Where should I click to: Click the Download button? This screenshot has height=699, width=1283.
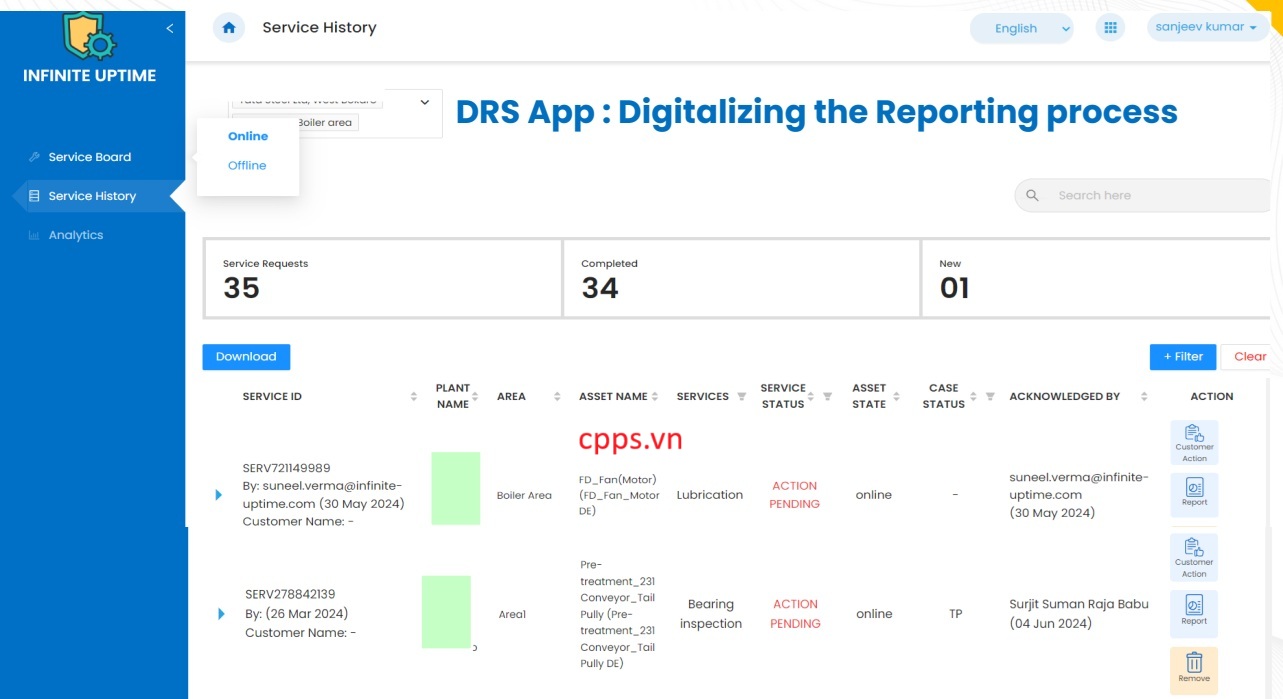coord(246,357)
